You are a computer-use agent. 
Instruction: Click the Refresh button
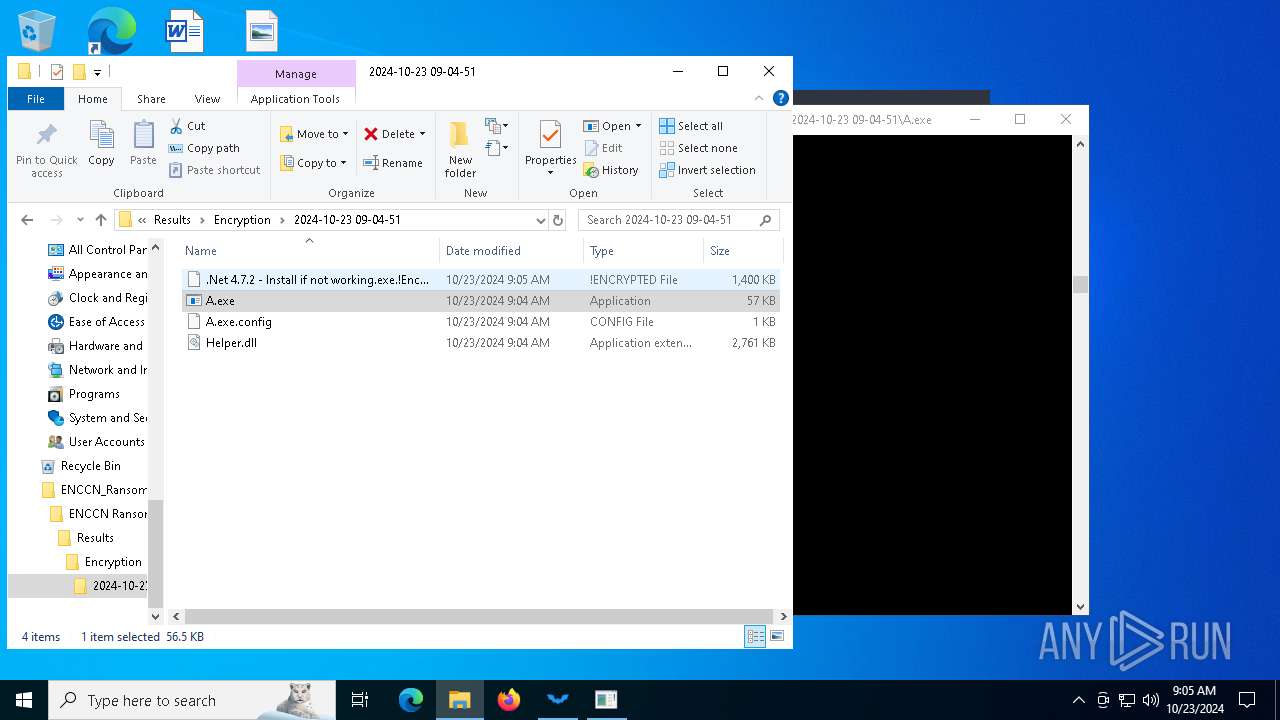click(558, 220)
